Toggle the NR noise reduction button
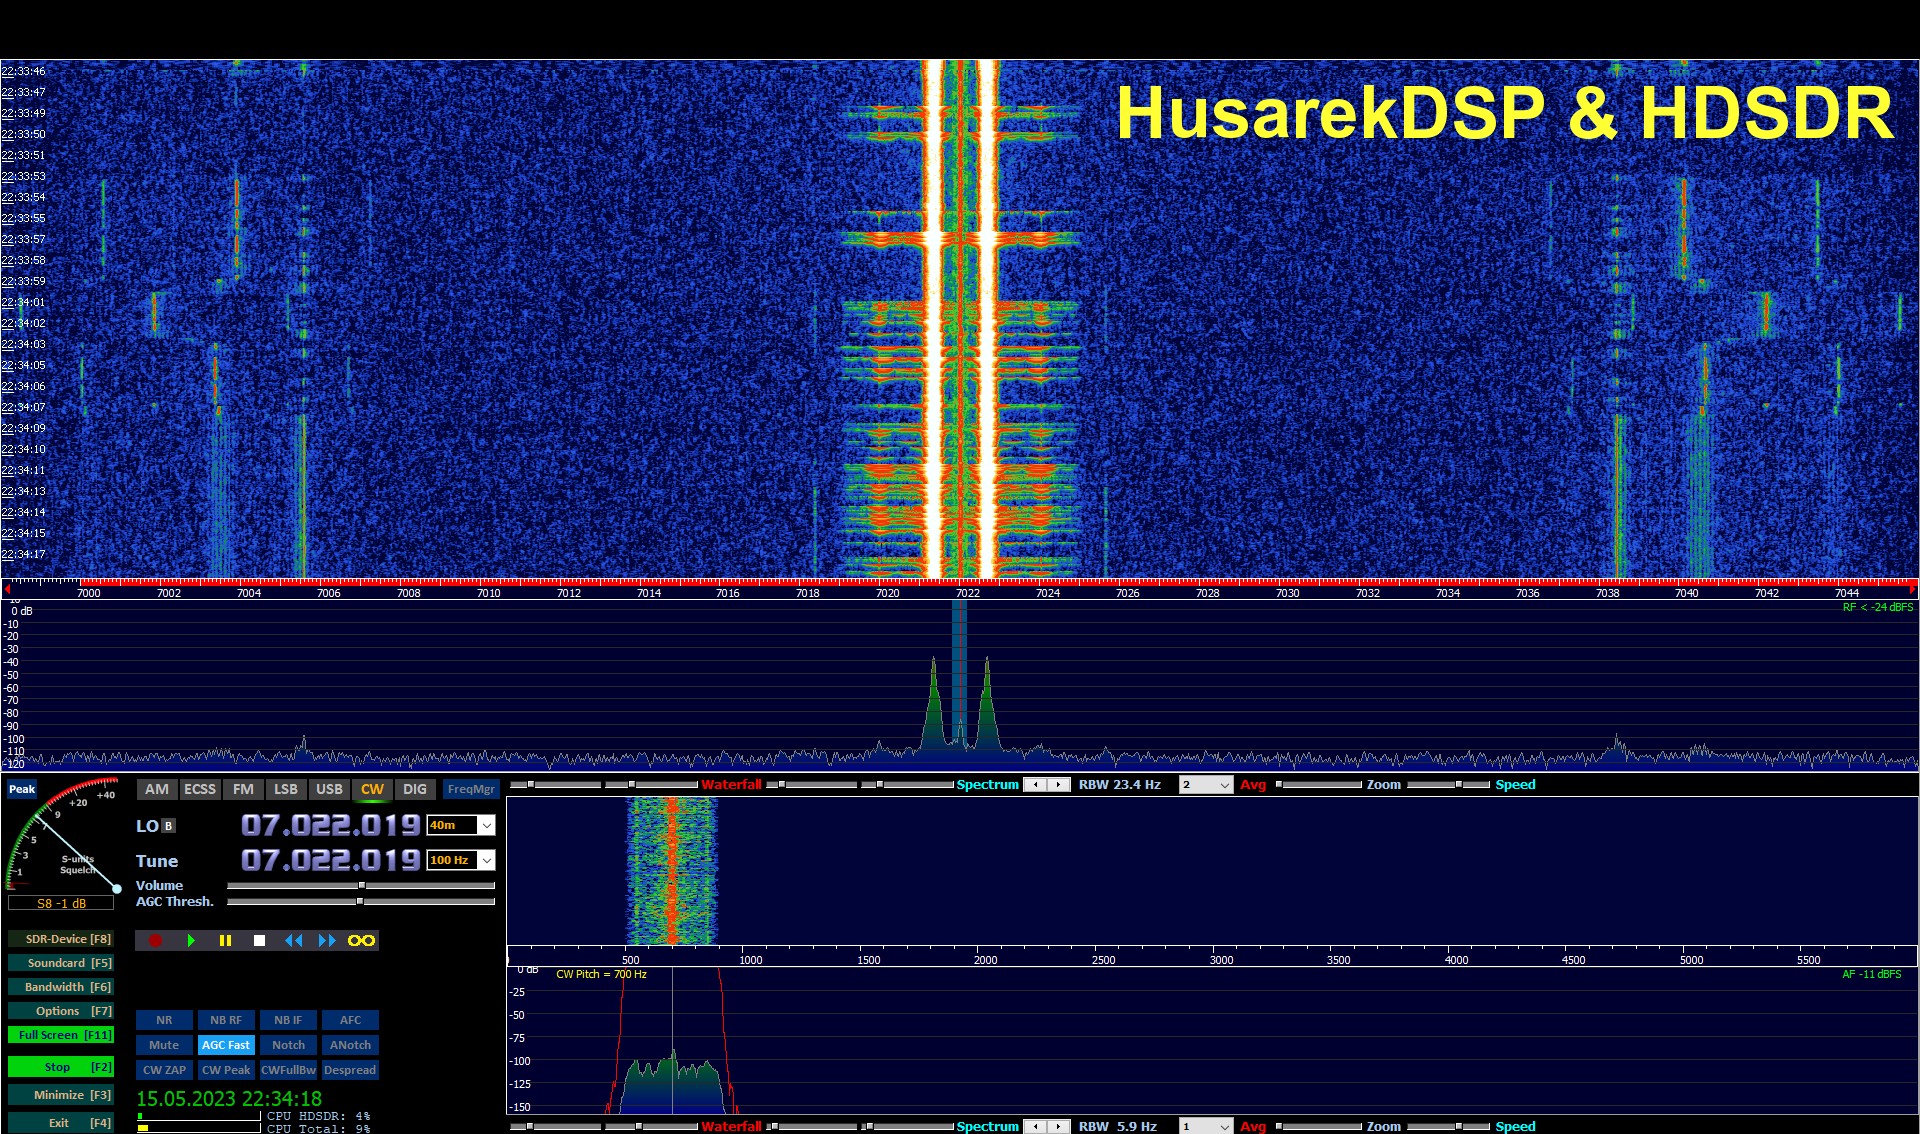Image resolution: width=1920 pixels, height=1134 pixels. pyautogui.click(x=164, y=1020)
